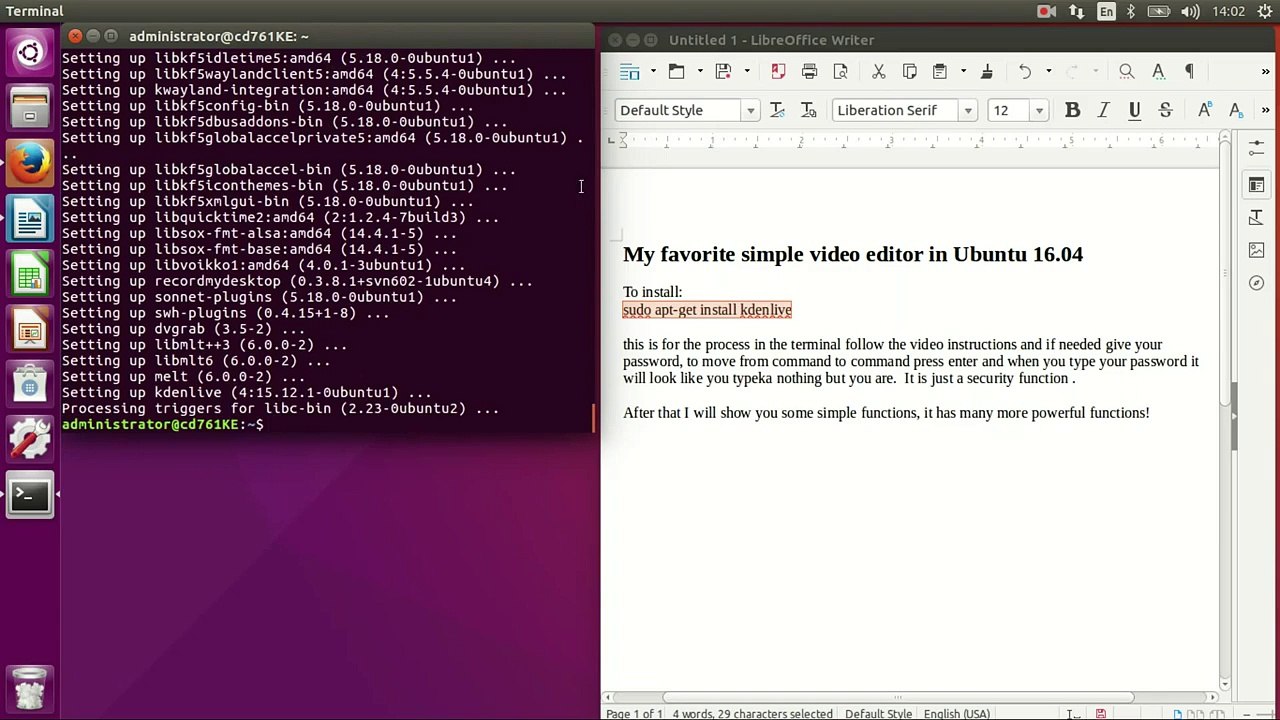Click the Font Name input field
This screenshot has width=1280, height=720.
coord(895,110)
